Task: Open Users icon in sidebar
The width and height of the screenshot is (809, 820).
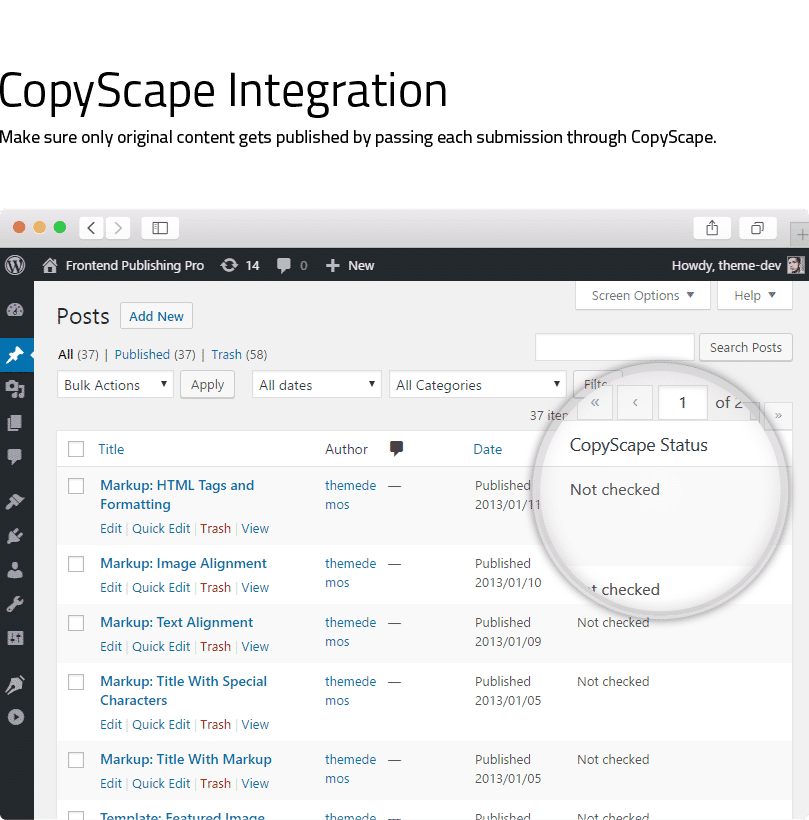Action: [15, 570]
